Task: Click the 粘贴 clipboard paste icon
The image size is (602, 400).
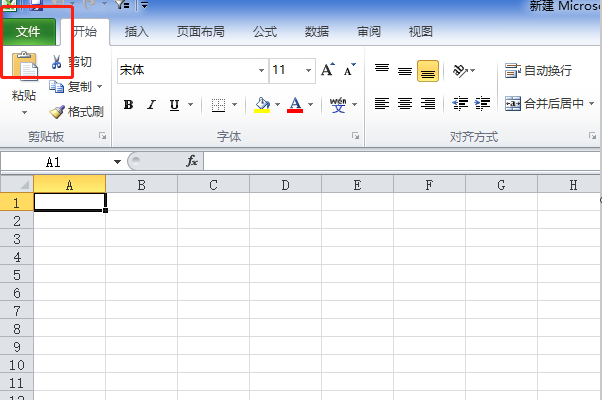Action: [25, 66]
